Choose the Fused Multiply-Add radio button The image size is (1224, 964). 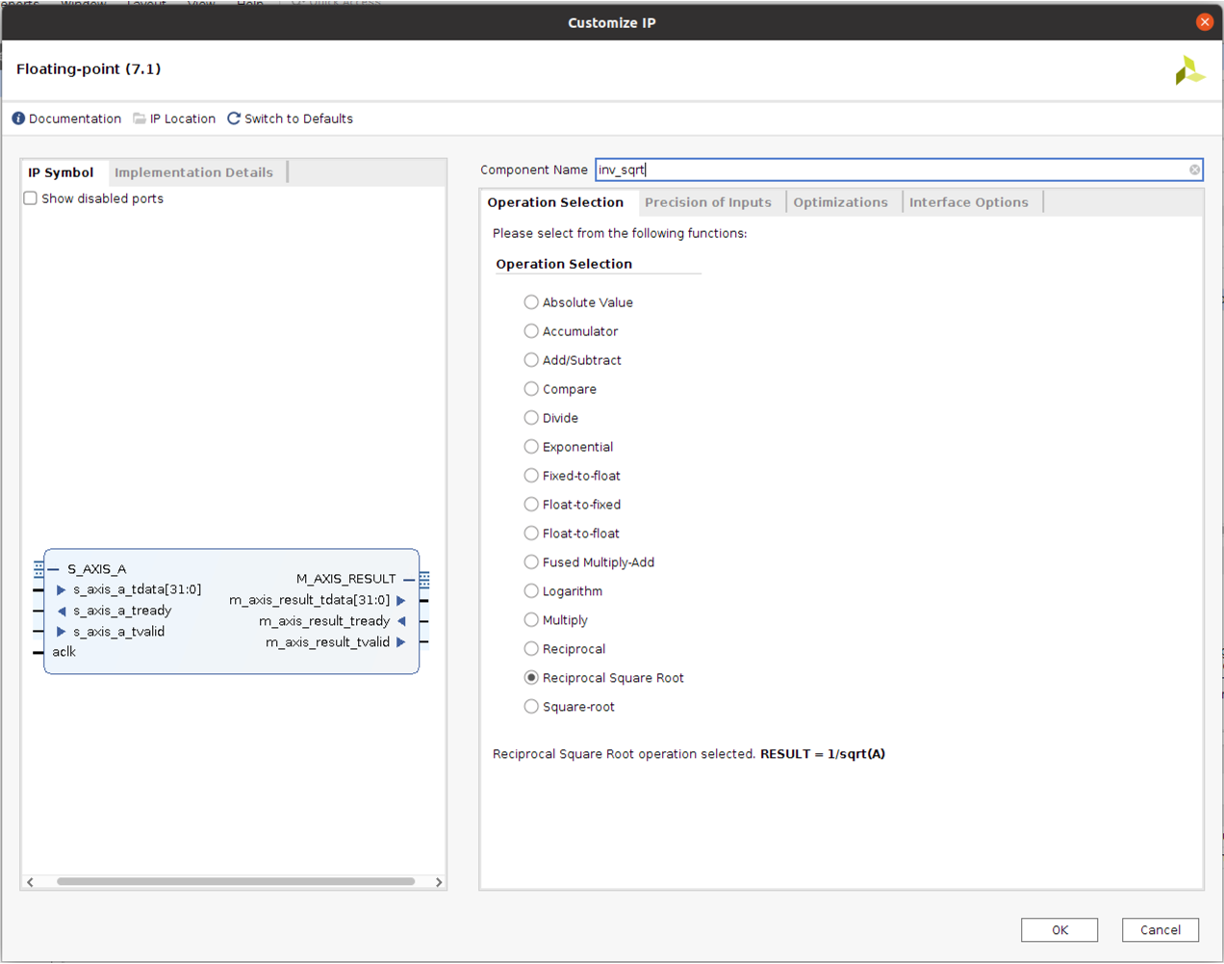(531, 563)
